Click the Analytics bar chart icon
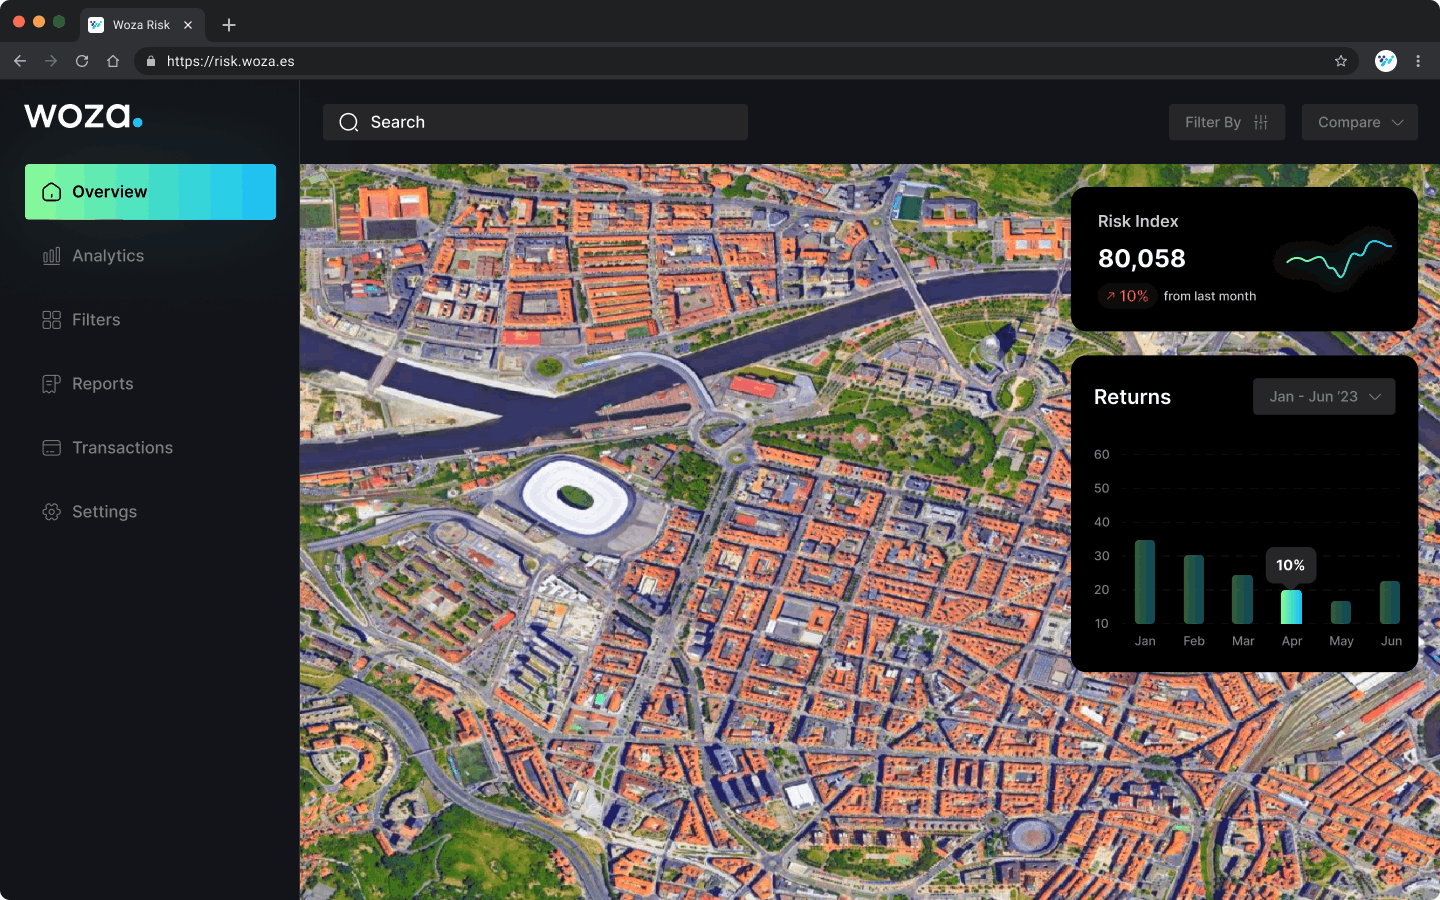1440x900 pixels. pos(52,256)
